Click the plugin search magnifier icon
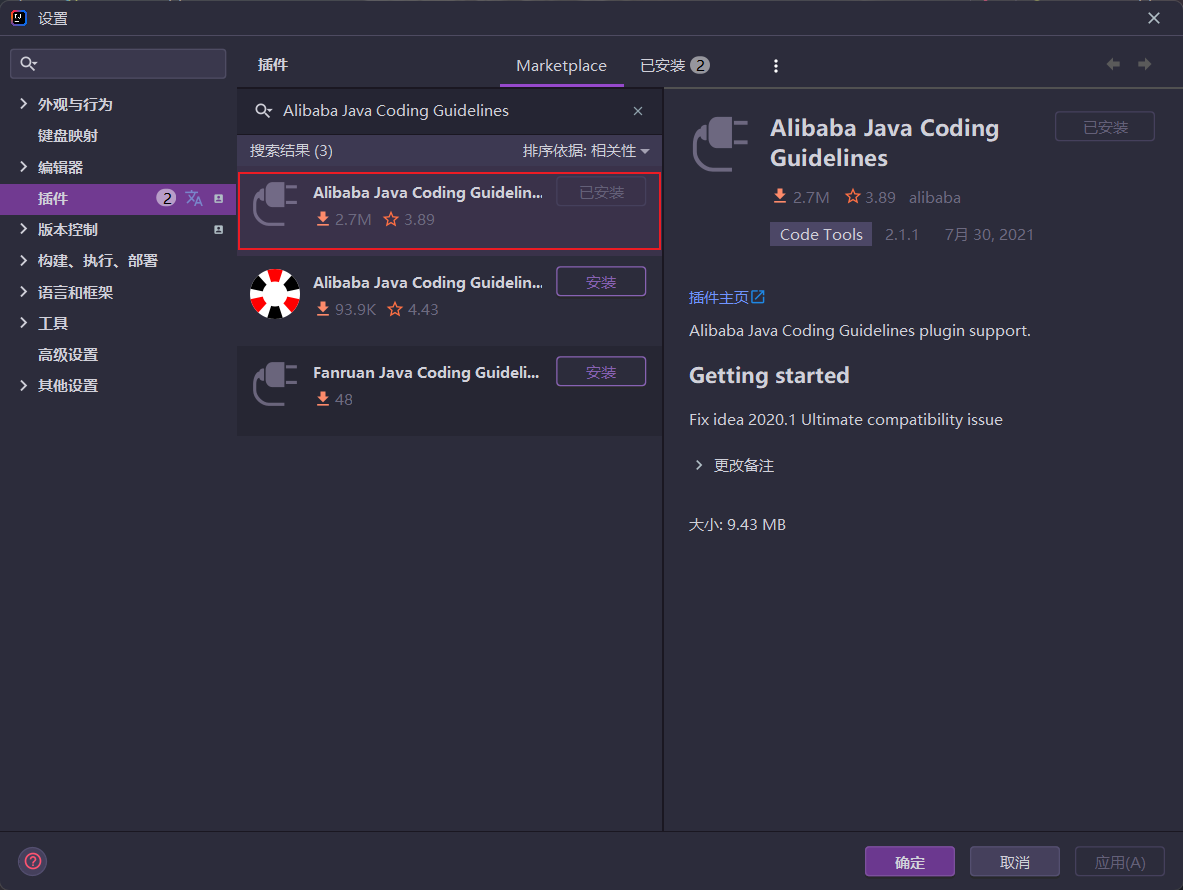The width and height of the screenshot is (1183, 890). click(x=263, y=111)
